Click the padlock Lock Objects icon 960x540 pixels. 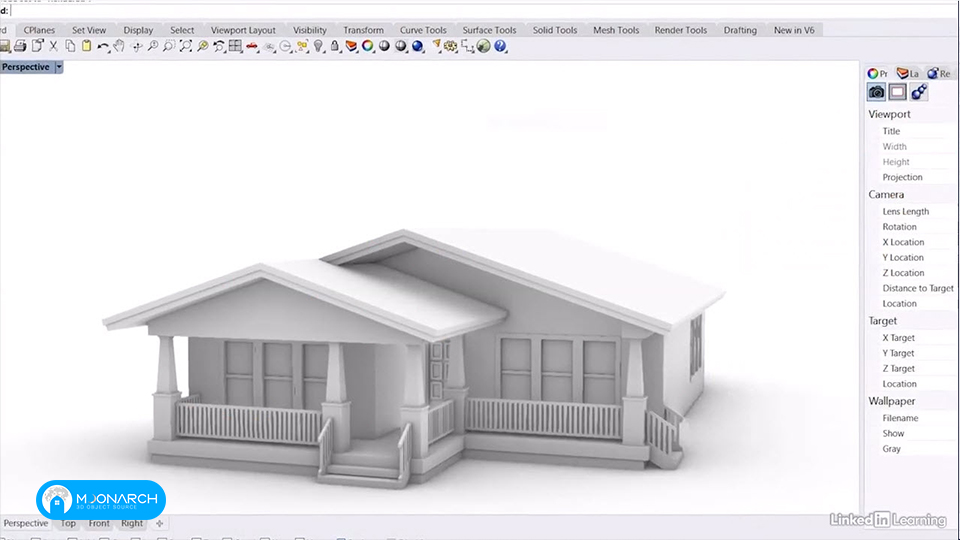(x=334, y=46)
